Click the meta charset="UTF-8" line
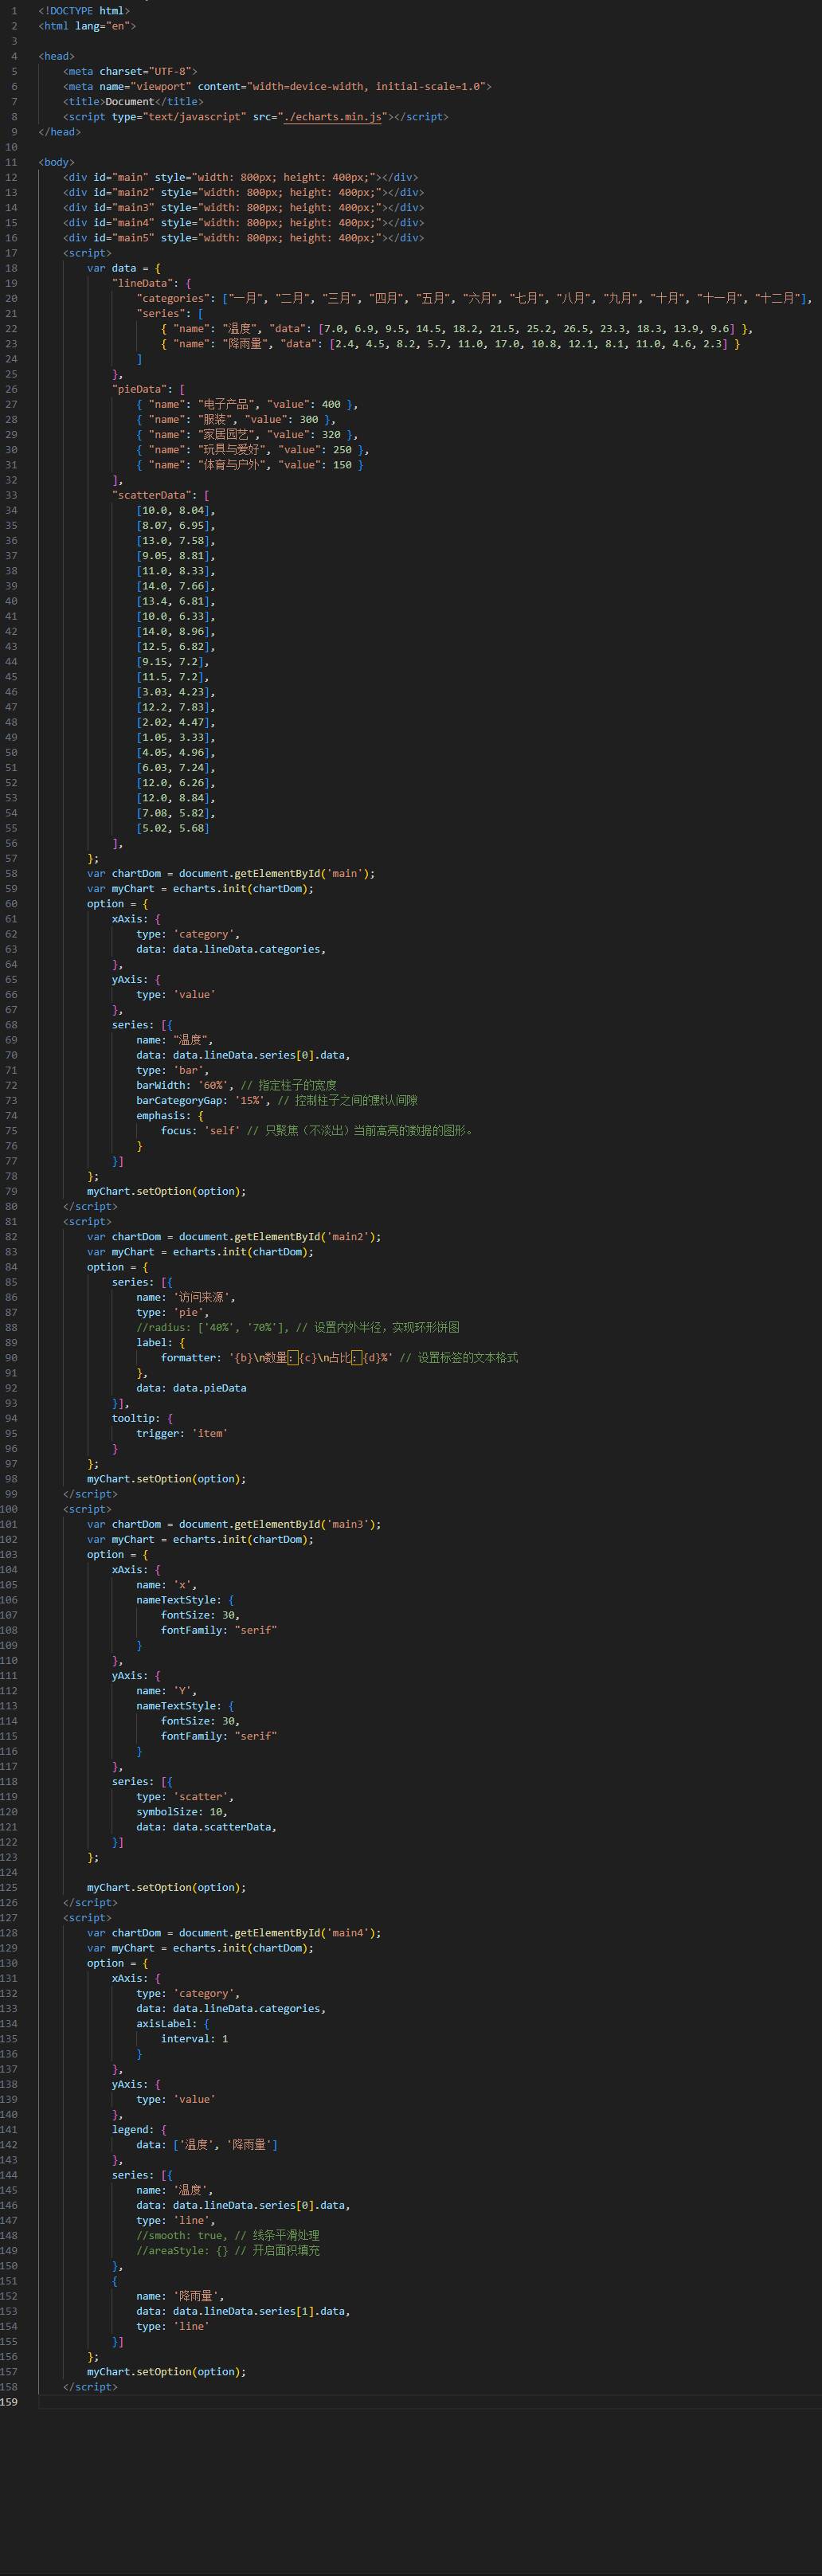Screen dimensions: 822x2576 tap(130, 72)
